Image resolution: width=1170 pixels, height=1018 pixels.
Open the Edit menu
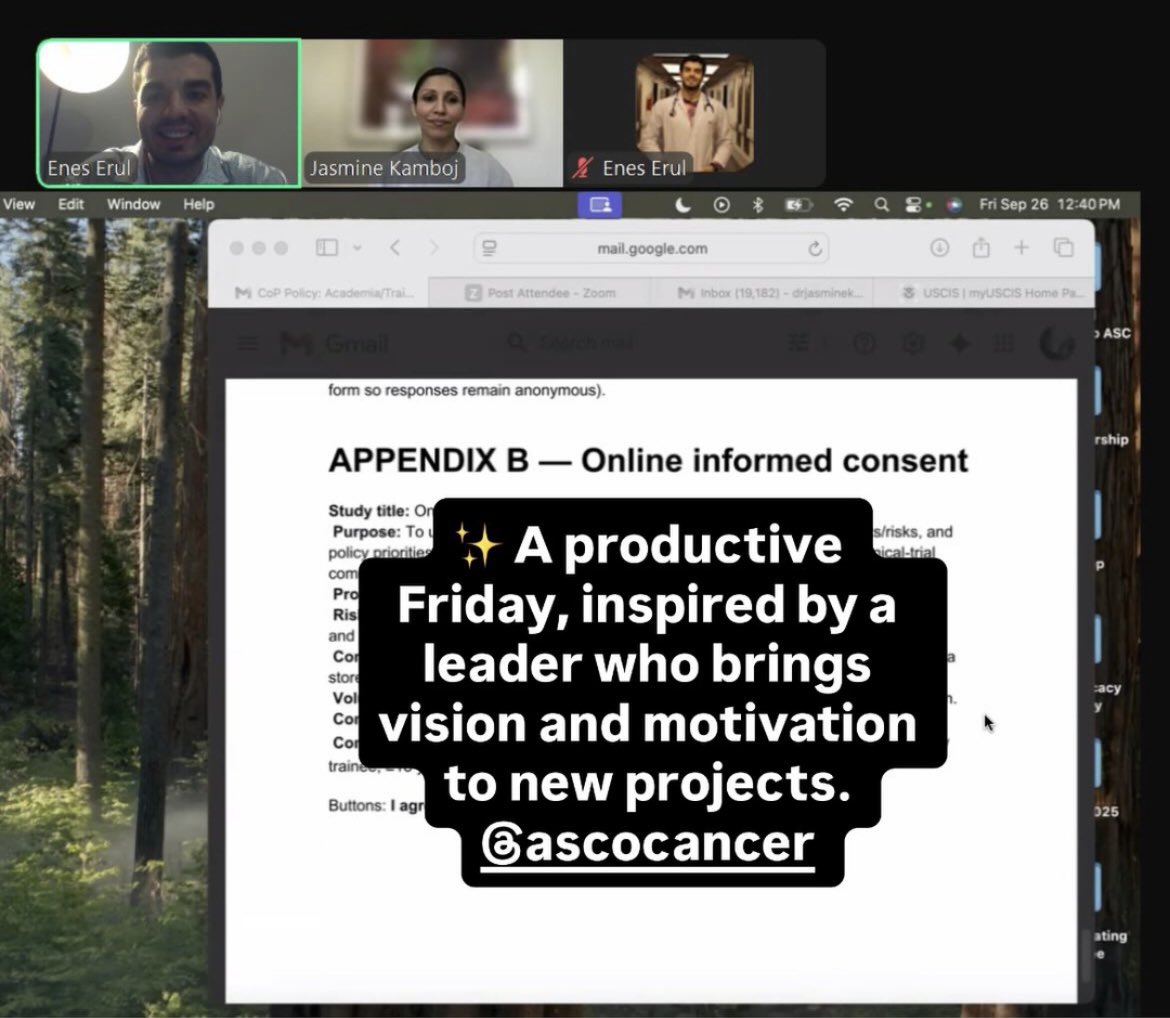(x=71, y=204)
